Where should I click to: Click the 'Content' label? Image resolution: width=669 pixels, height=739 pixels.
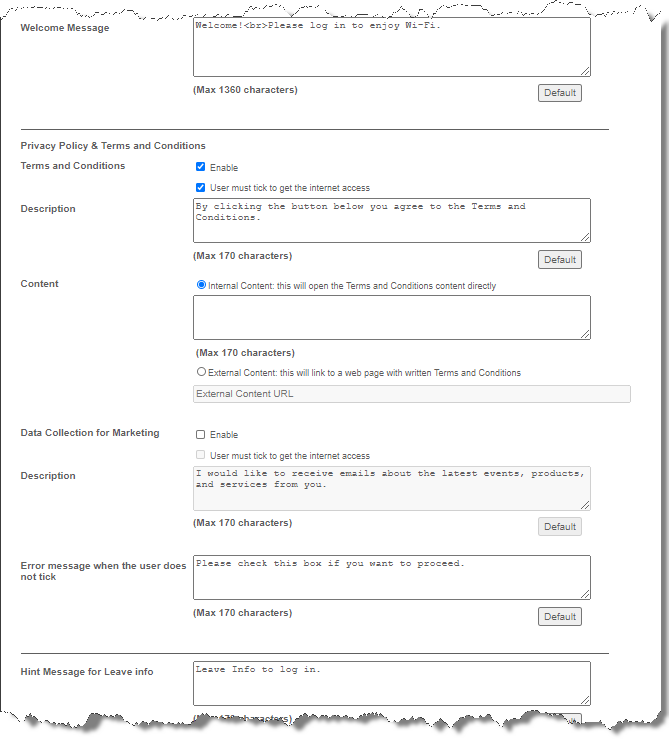tap(40, 284)
